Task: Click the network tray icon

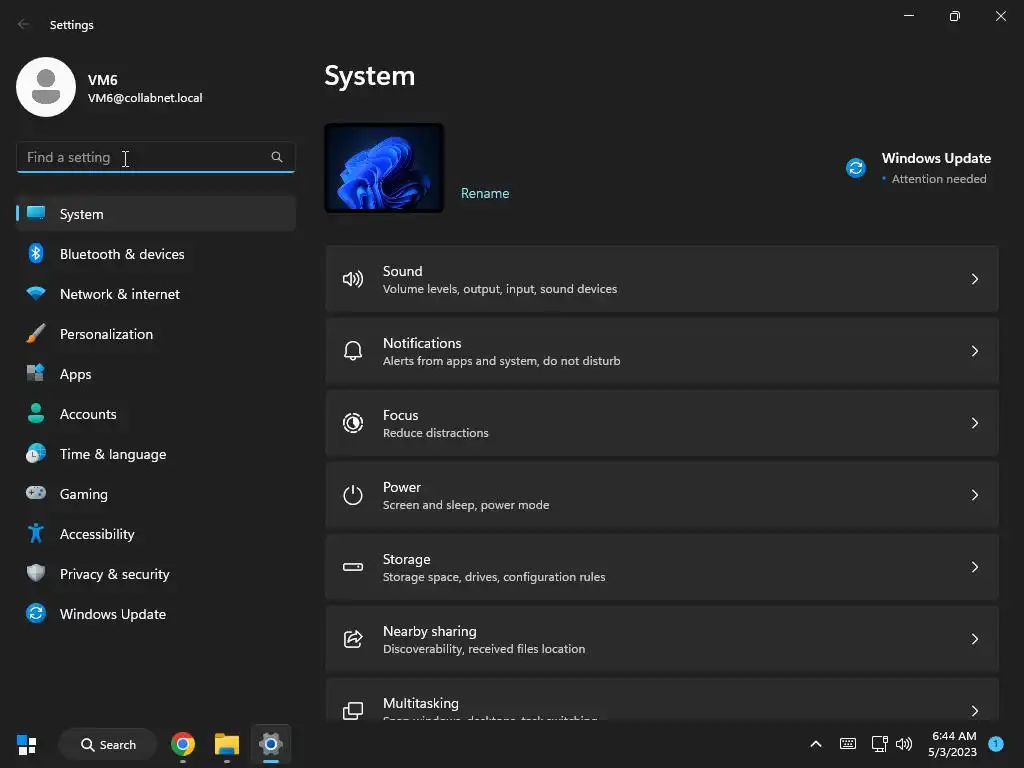Action: (879, 744)
